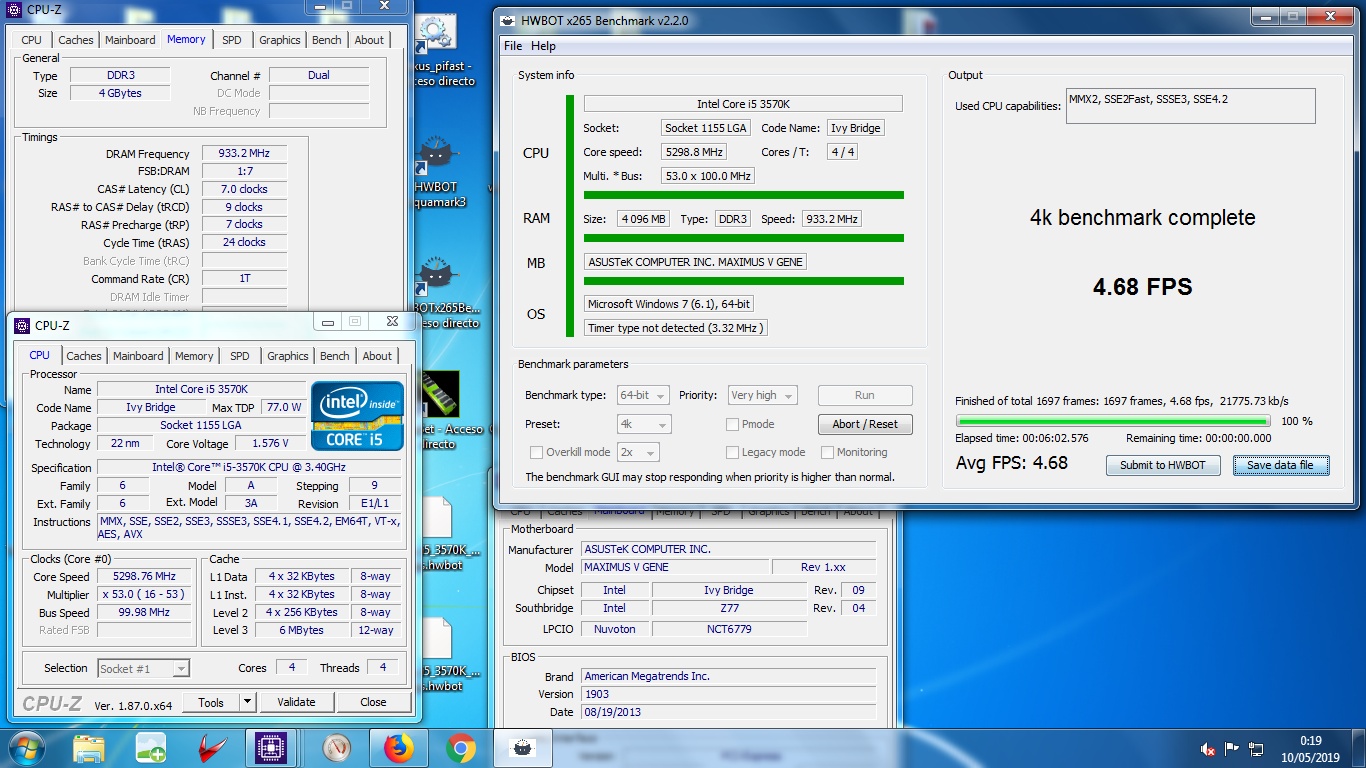Screen dimensions: 1366x768
Task: Open the round gauge icon on the taskbar
Action: pos(337,748)
